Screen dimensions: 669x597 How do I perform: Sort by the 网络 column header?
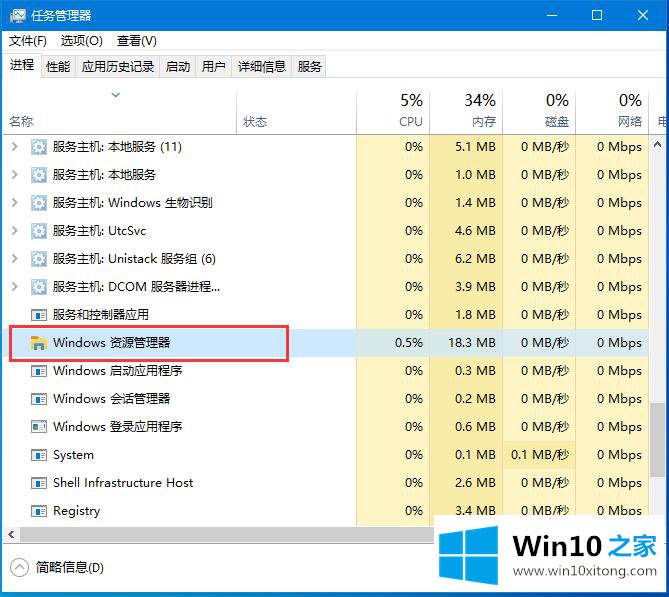612,111
